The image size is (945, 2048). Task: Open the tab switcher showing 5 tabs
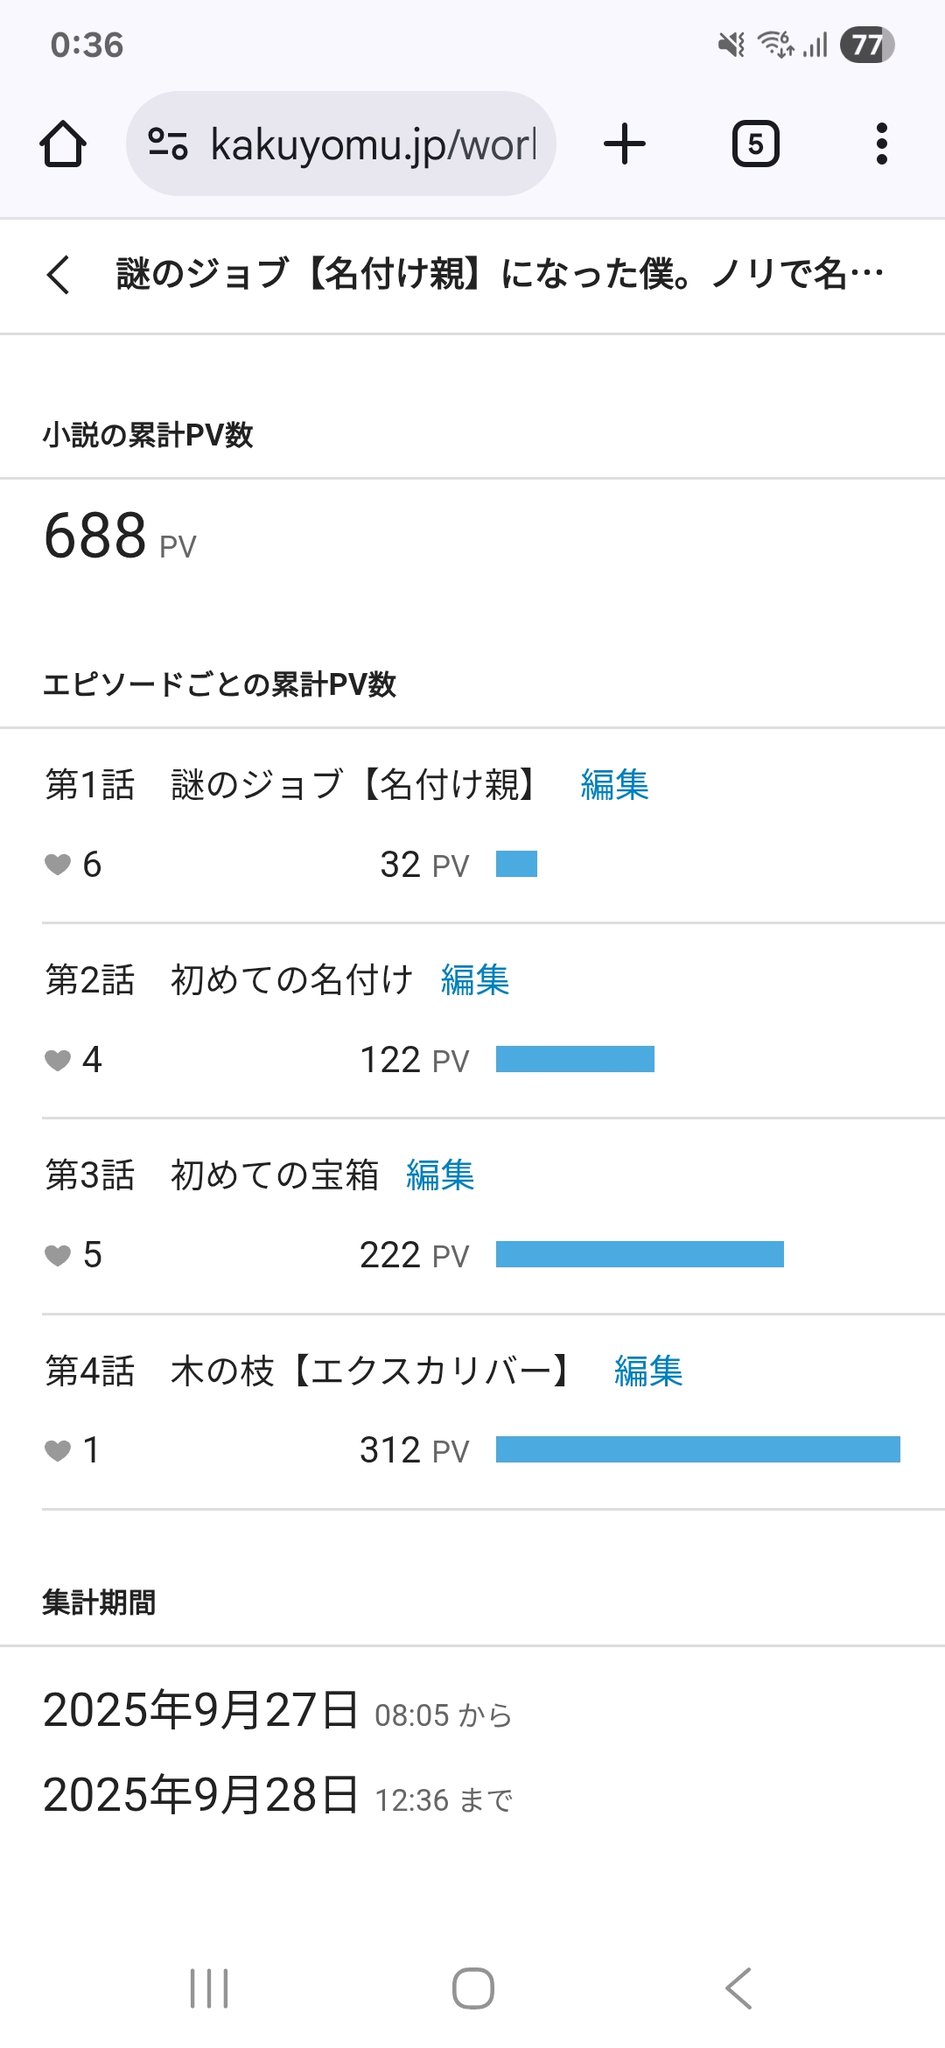[x=755, y=144]
